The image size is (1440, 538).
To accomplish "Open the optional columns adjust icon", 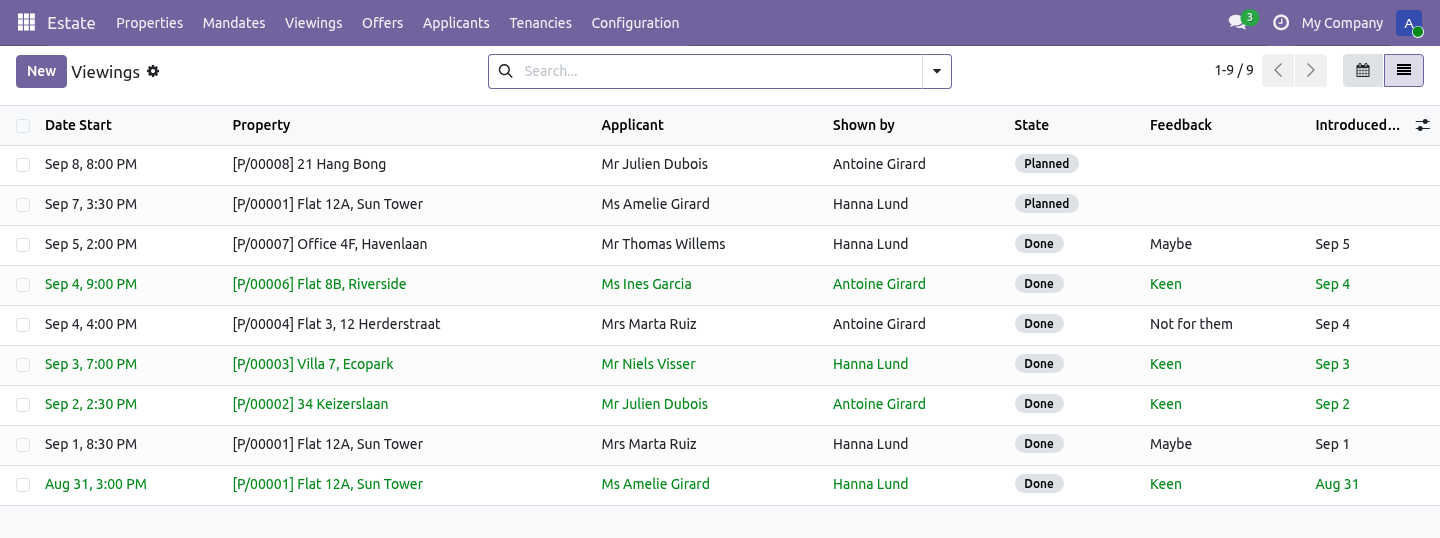I will click(x=1422, y=125).
